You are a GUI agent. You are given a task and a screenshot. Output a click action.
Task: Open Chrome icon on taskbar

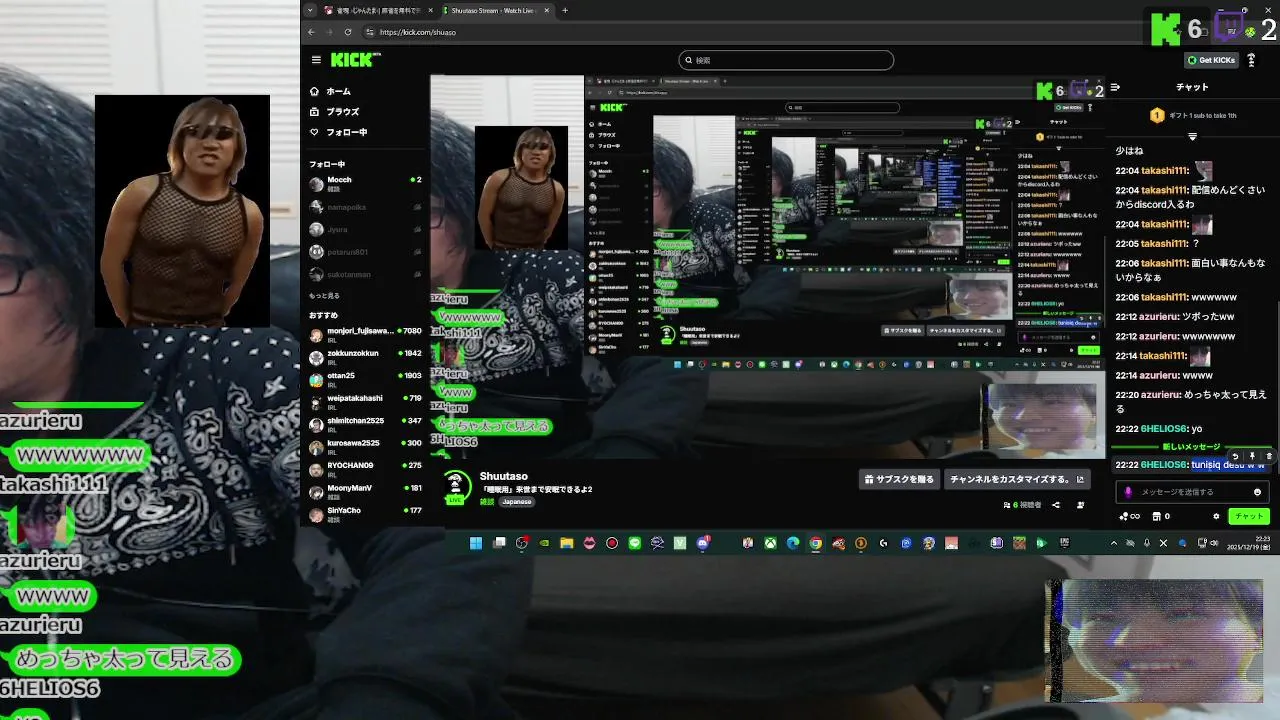tap(816, 543)
